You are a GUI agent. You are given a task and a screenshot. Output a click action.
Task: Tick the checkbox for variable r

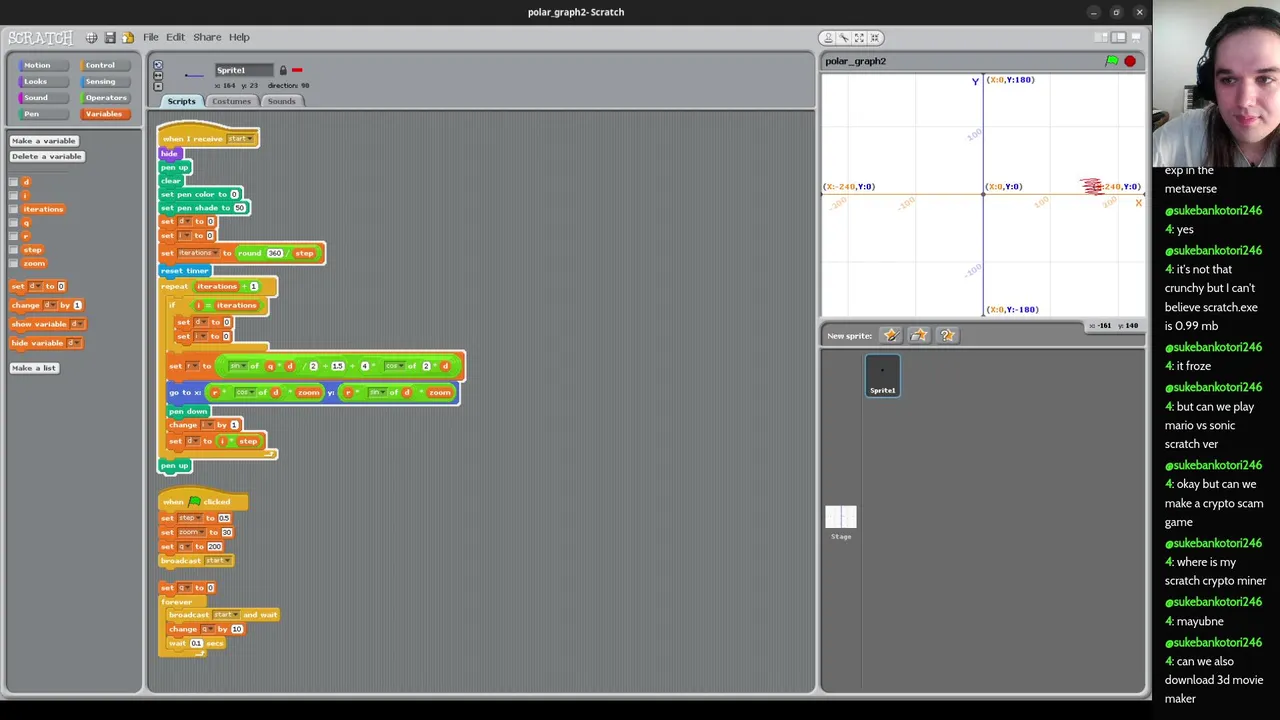pos(13,236)
